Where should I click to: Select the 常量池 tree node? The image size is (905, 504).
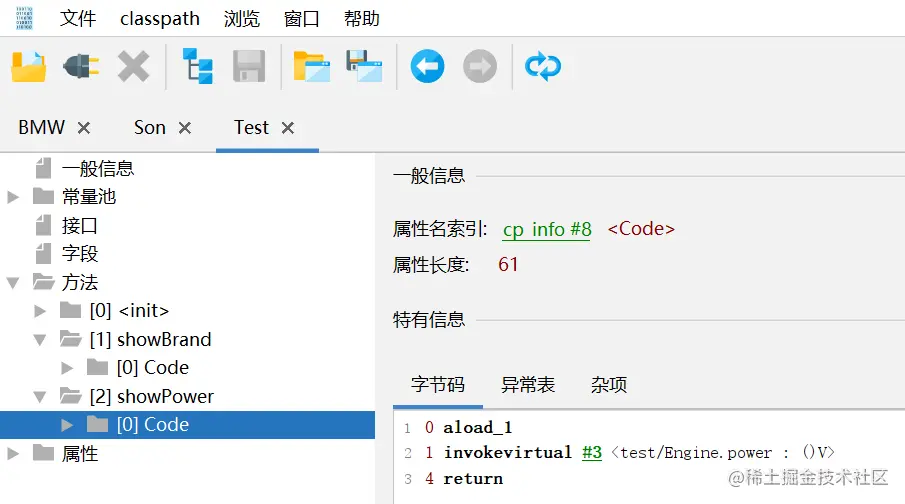(x=89, y=197)
